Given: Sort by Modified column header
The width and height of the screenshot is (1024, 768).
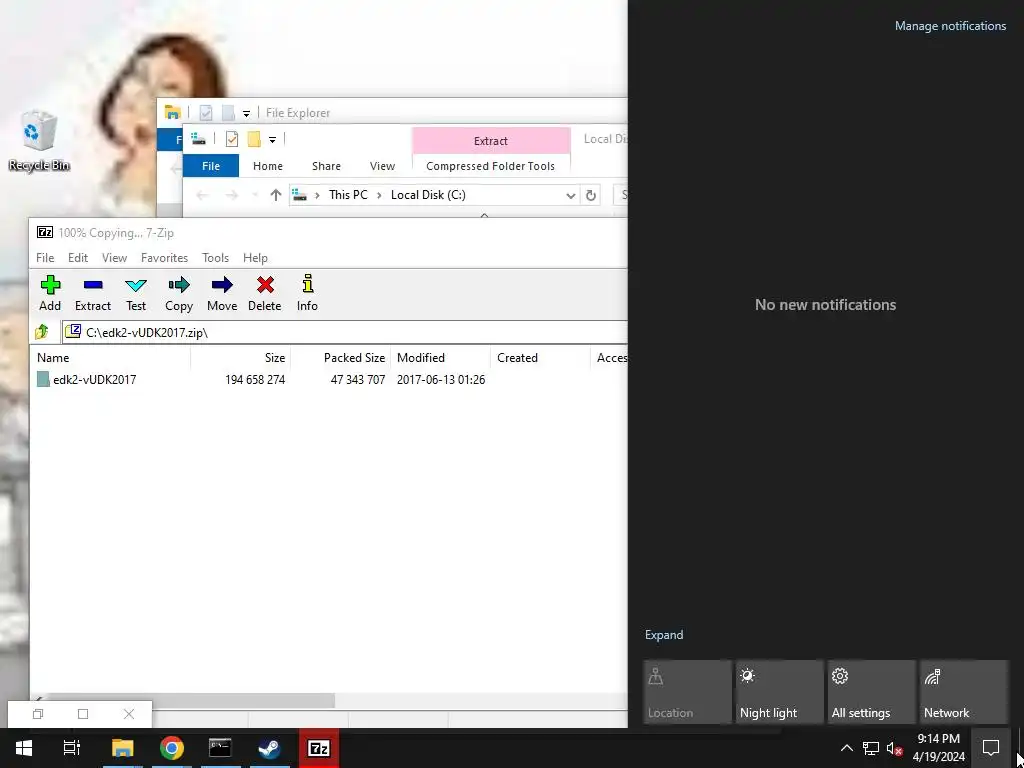Looking at the screenshot, I should point(440,358).
